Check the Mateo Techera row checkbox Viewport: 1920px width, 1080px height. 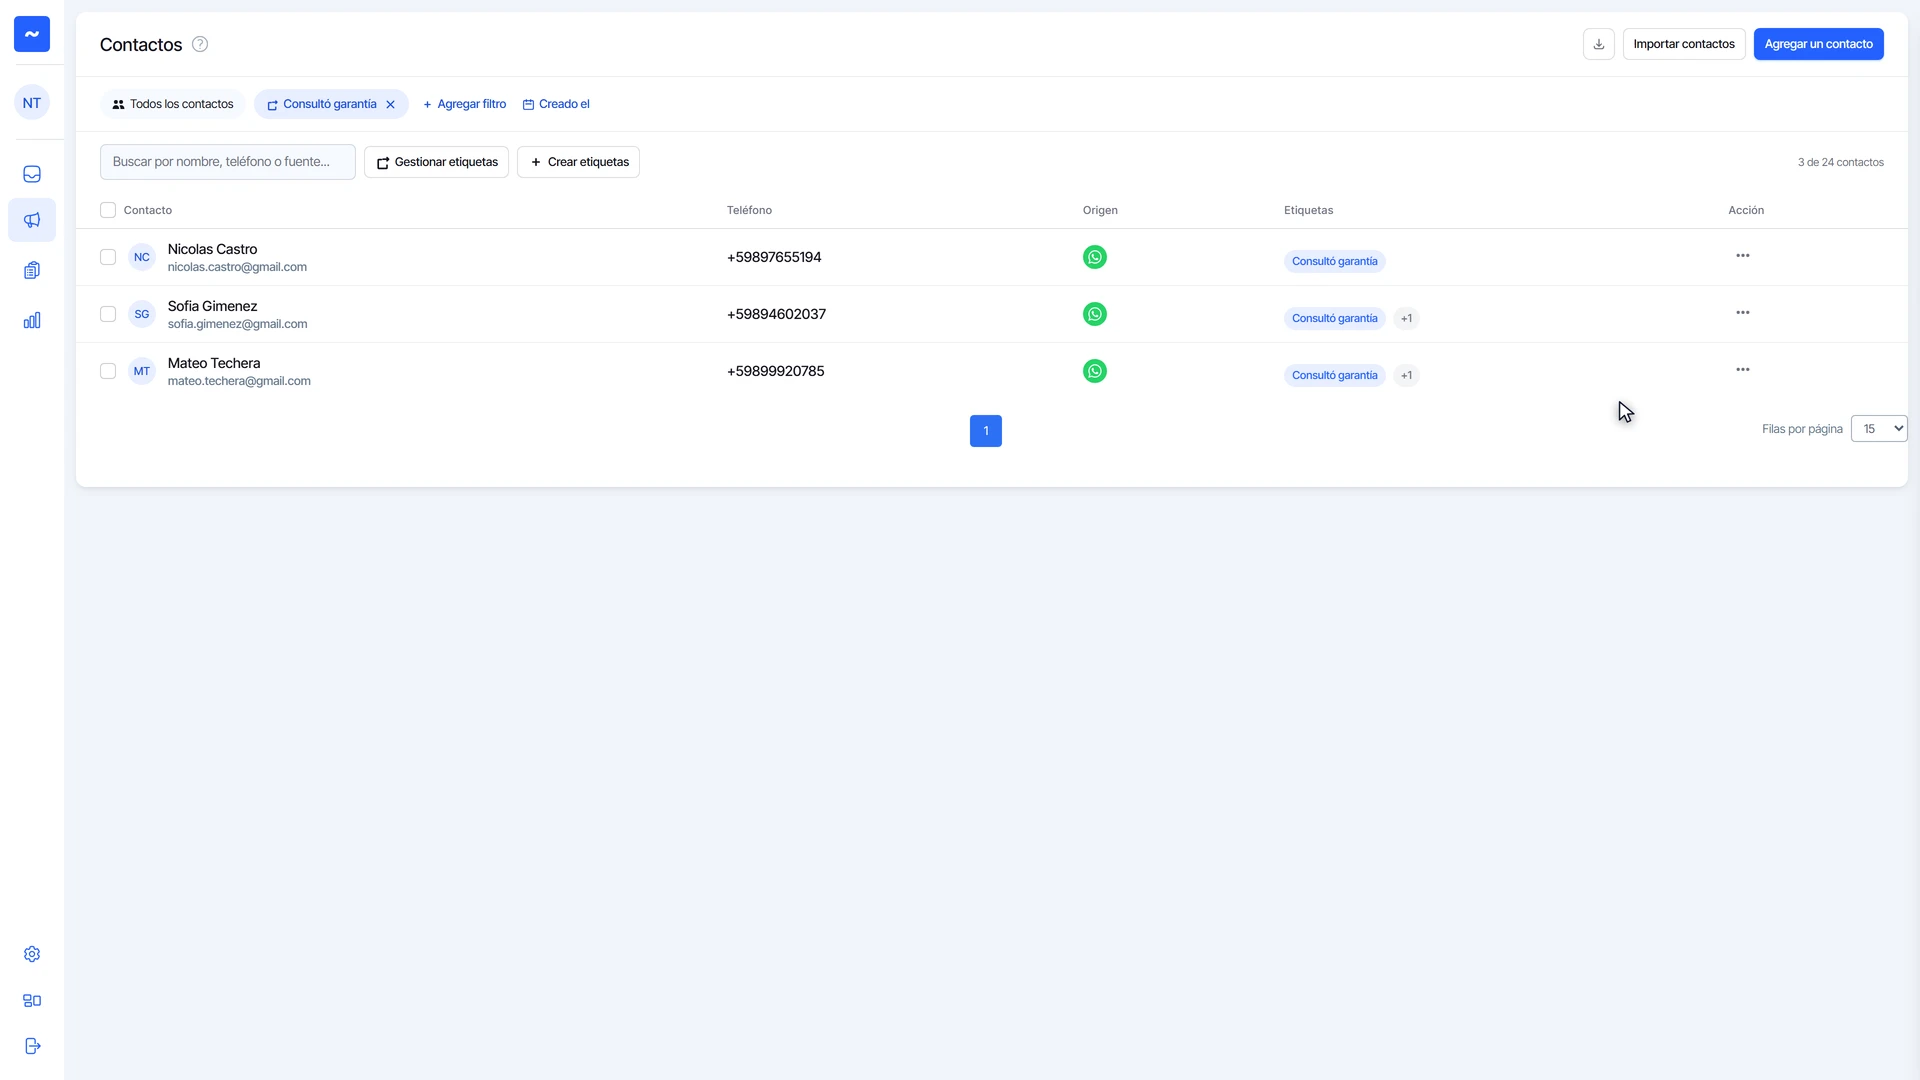tap(108, 371)
